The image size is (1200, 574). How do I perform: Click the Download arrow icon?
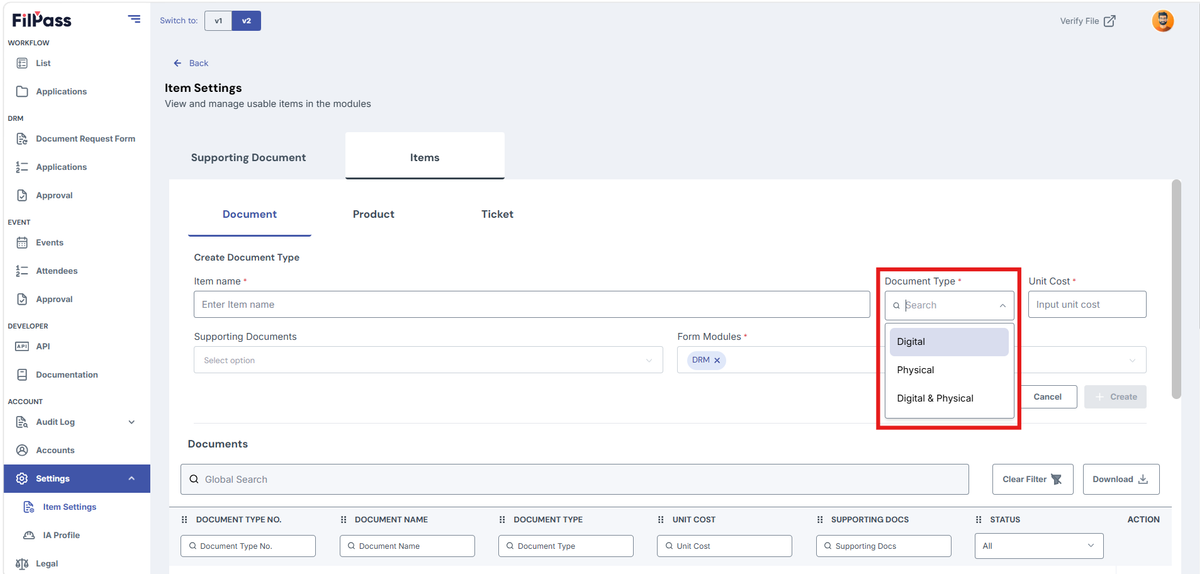click(x=1143, y=479)
